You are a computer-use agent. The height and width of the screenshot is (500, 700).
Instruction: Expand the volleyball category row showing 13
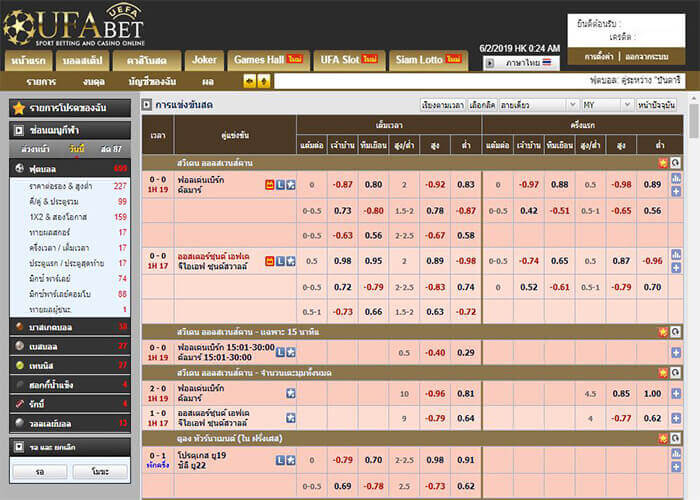click(70, 423)
